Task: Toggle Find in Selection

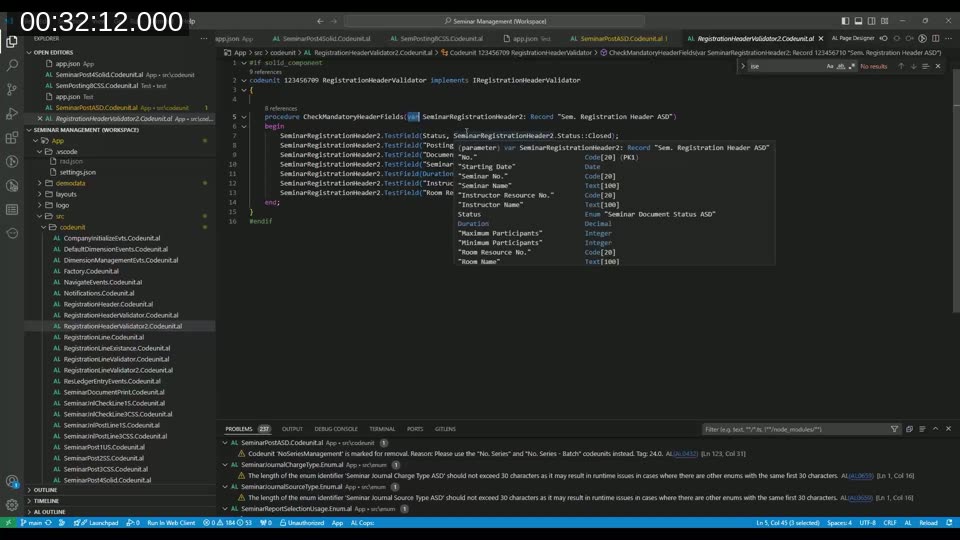Action: (926, 66)
